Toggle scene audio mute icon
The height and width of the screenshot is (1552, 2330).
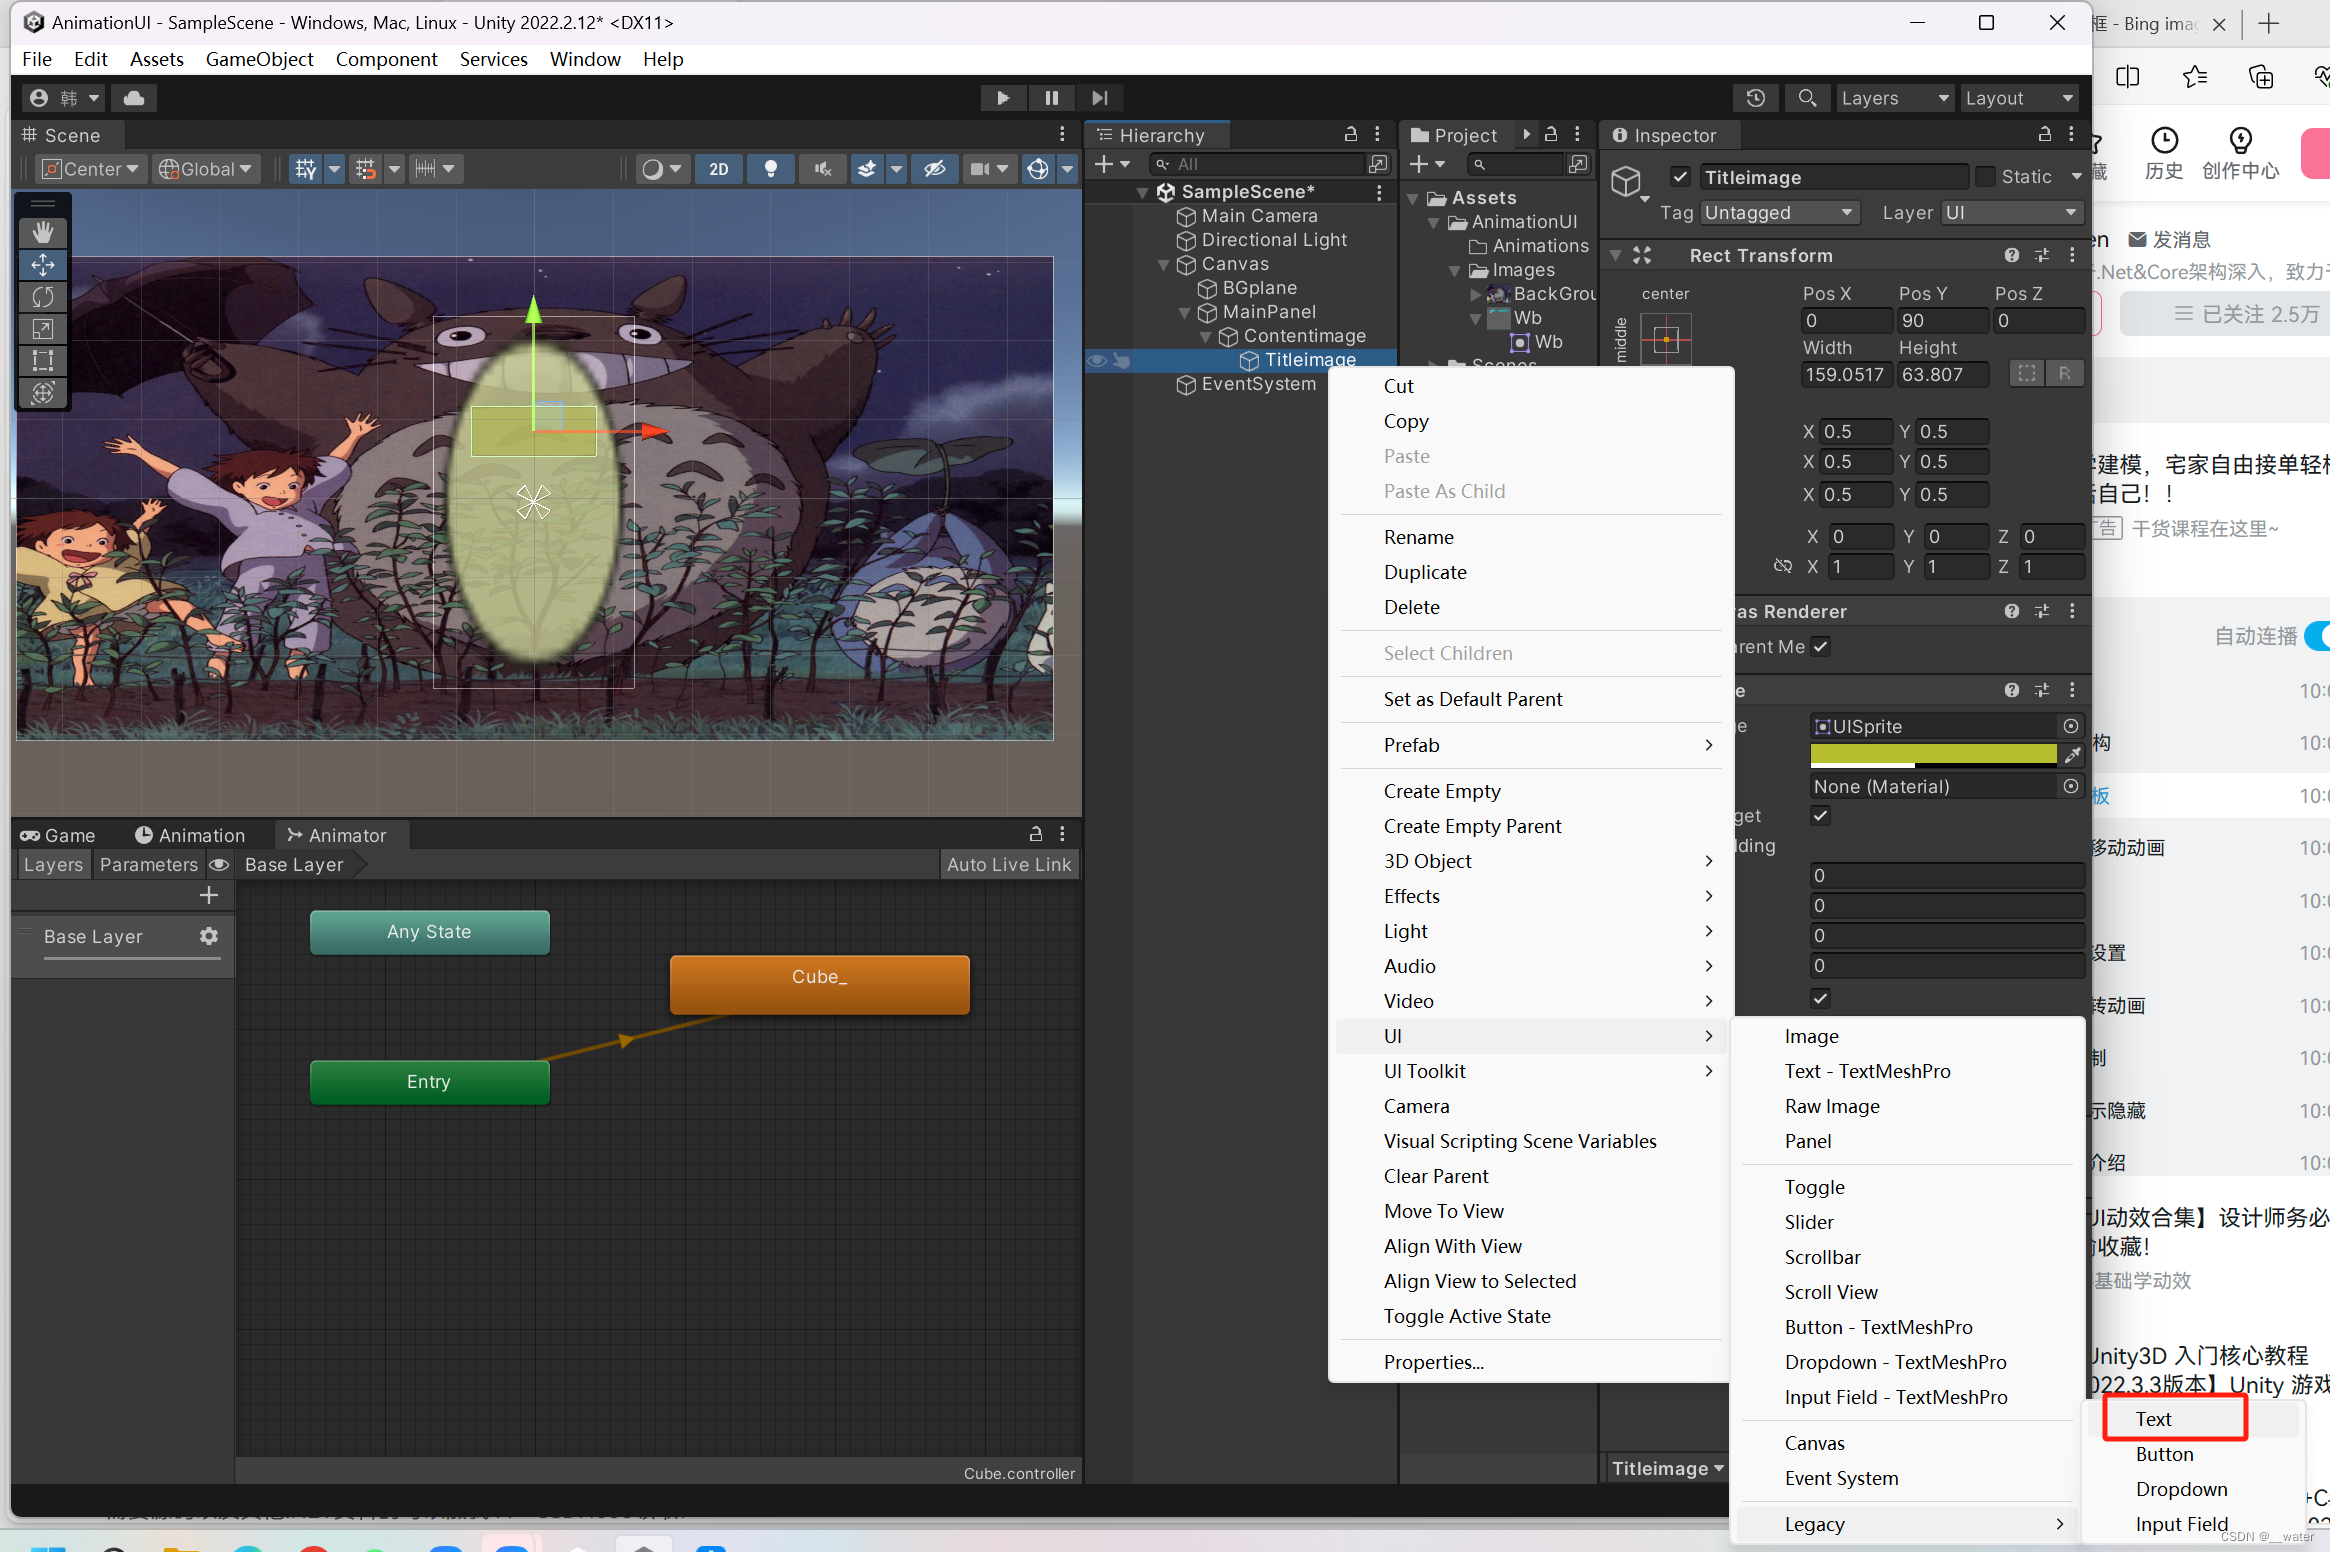(822, 169)
